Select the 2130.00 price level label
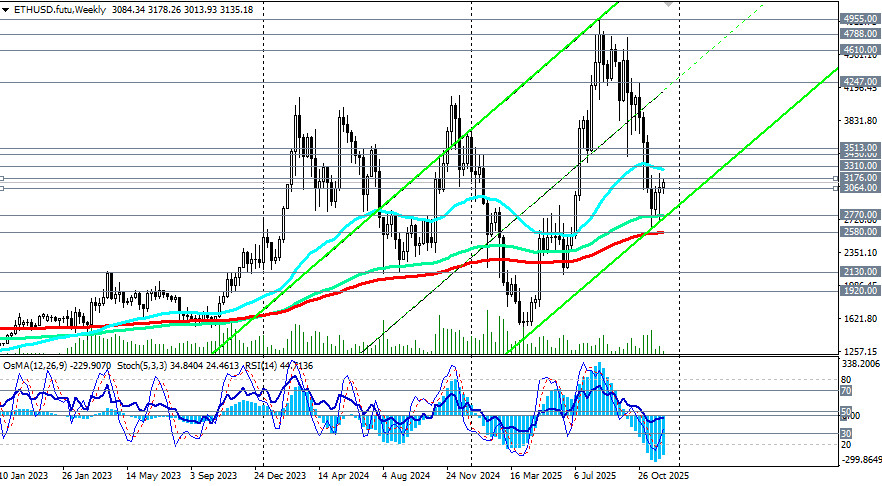The width and height of the screenshot is (882, 486). tap(860, 272)
